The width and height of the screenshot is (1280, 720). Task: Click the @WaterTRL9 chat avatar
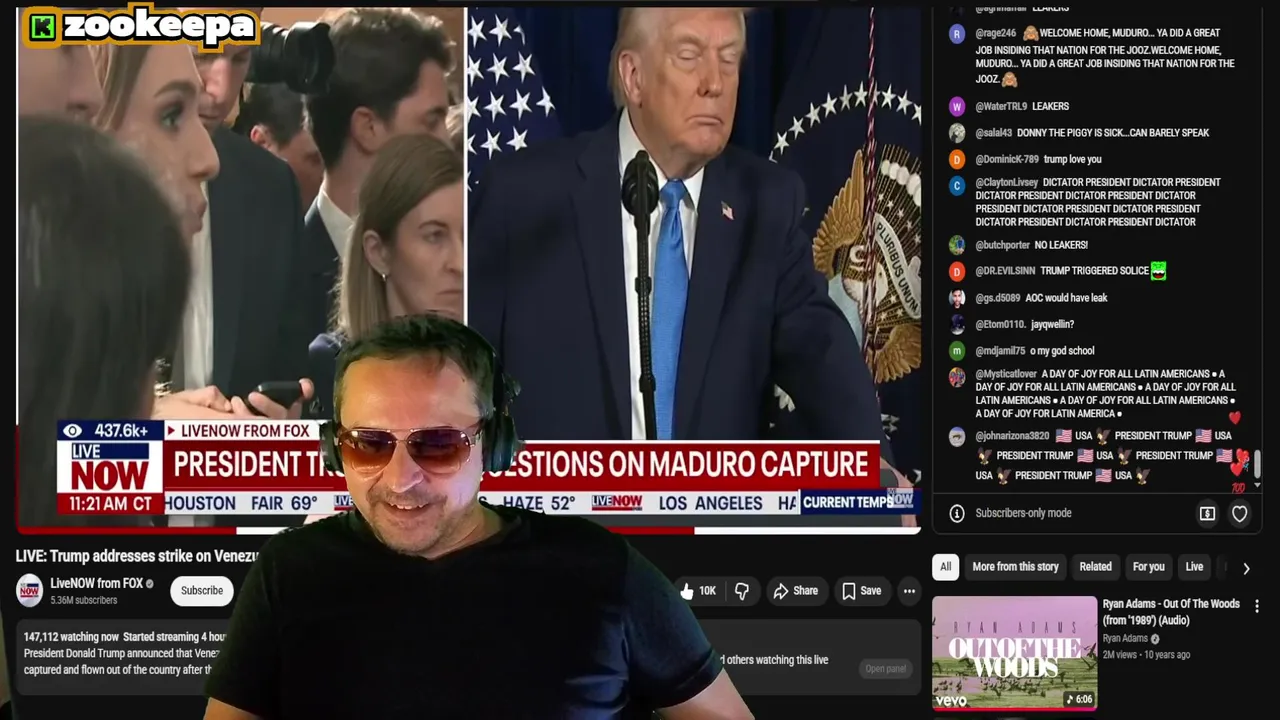point(957,106)
